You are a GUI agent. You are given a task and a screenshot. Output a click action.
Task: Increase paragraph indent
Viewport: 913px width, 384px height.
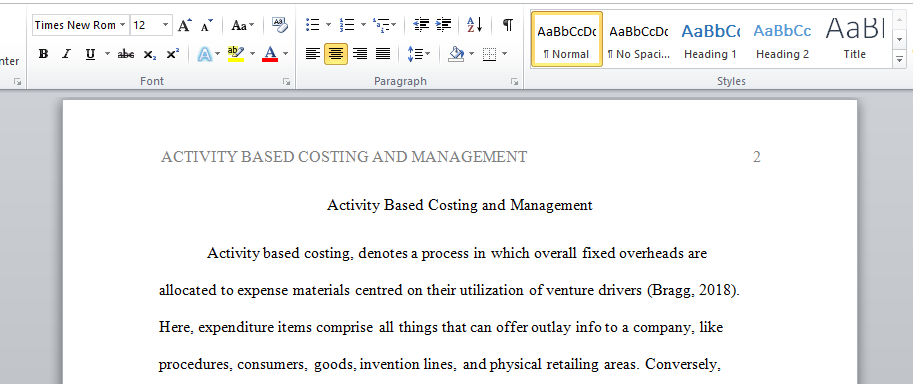click(x=444, y=25)
